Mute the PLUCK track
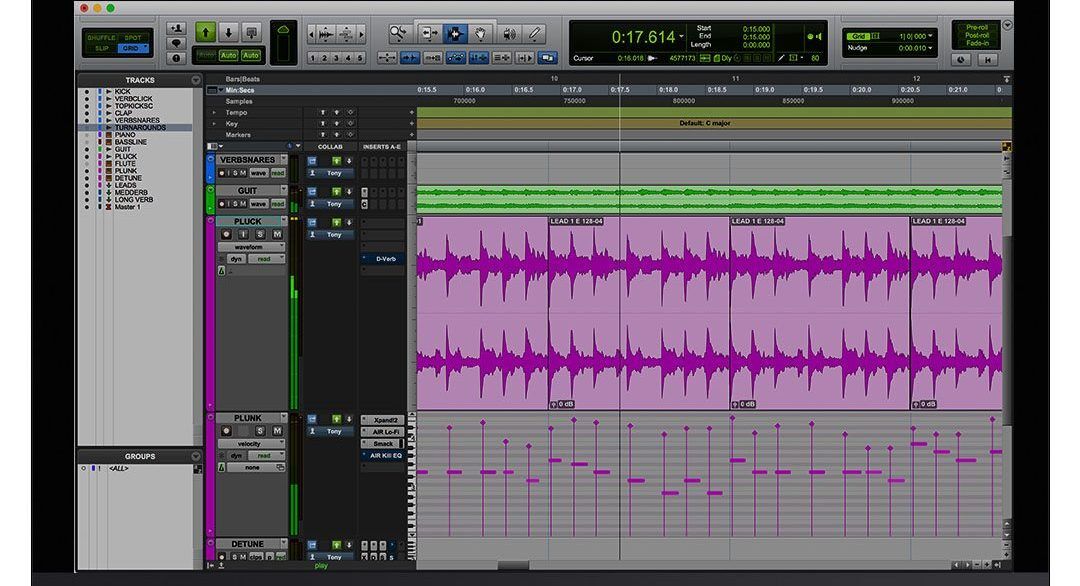This screenshot has width=1080, height=586. click(276, 234)
